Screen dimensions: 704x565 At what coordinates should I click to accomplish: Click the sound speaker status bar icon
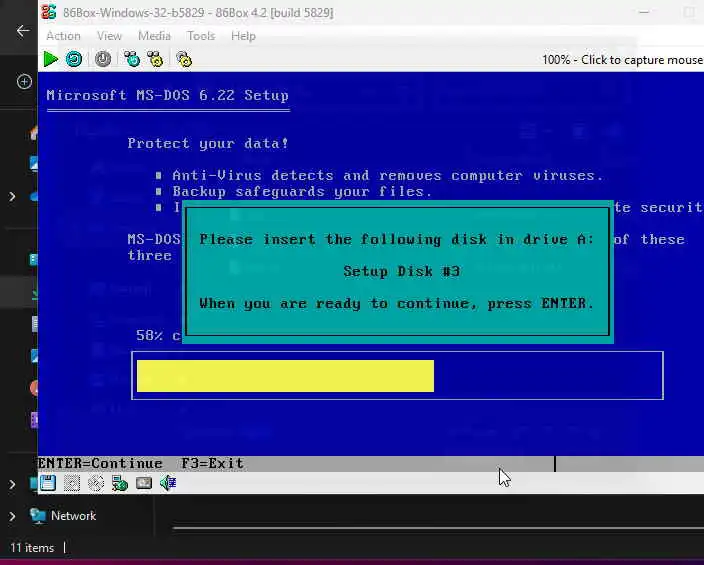168,483
